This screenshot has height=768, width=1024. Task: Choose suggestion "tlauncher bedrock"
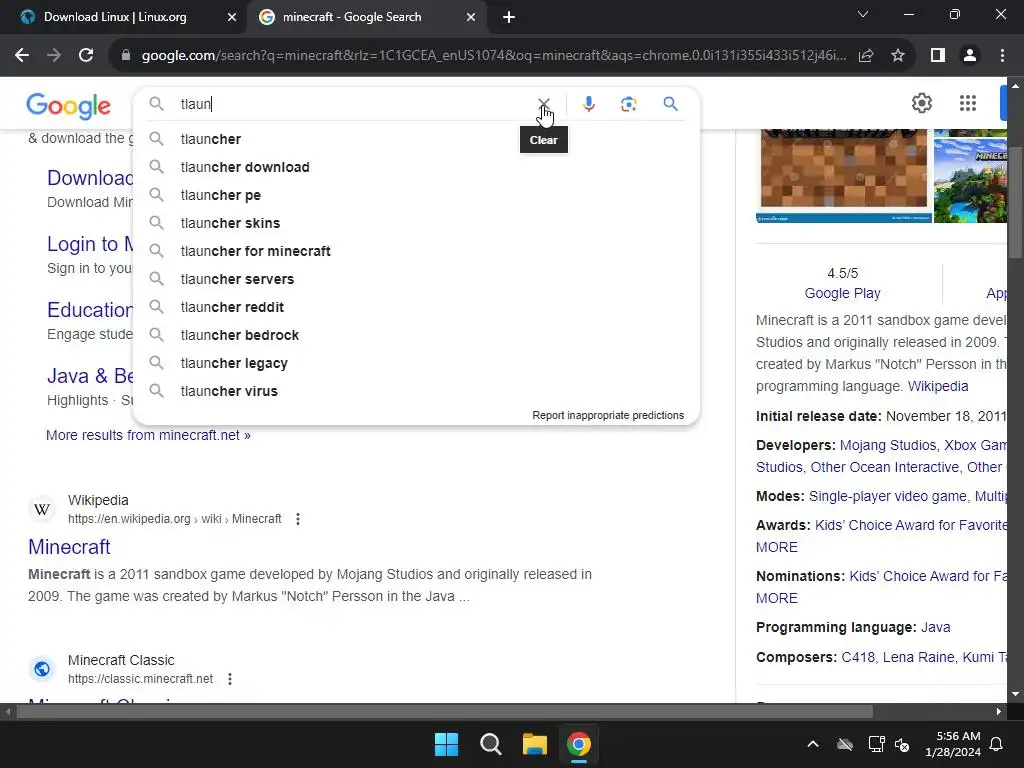point(416,335)
